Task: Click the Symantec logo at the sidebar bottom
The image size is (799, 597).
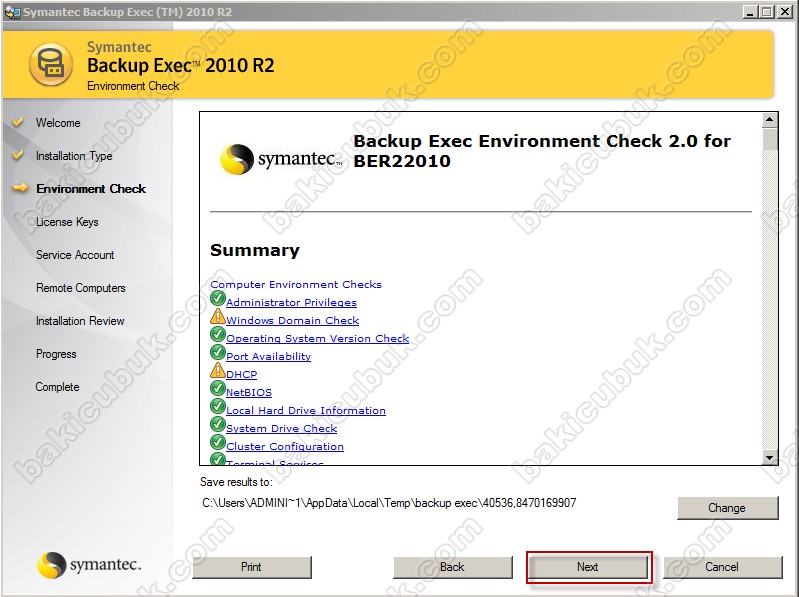Action: click(x=89, y=565)
